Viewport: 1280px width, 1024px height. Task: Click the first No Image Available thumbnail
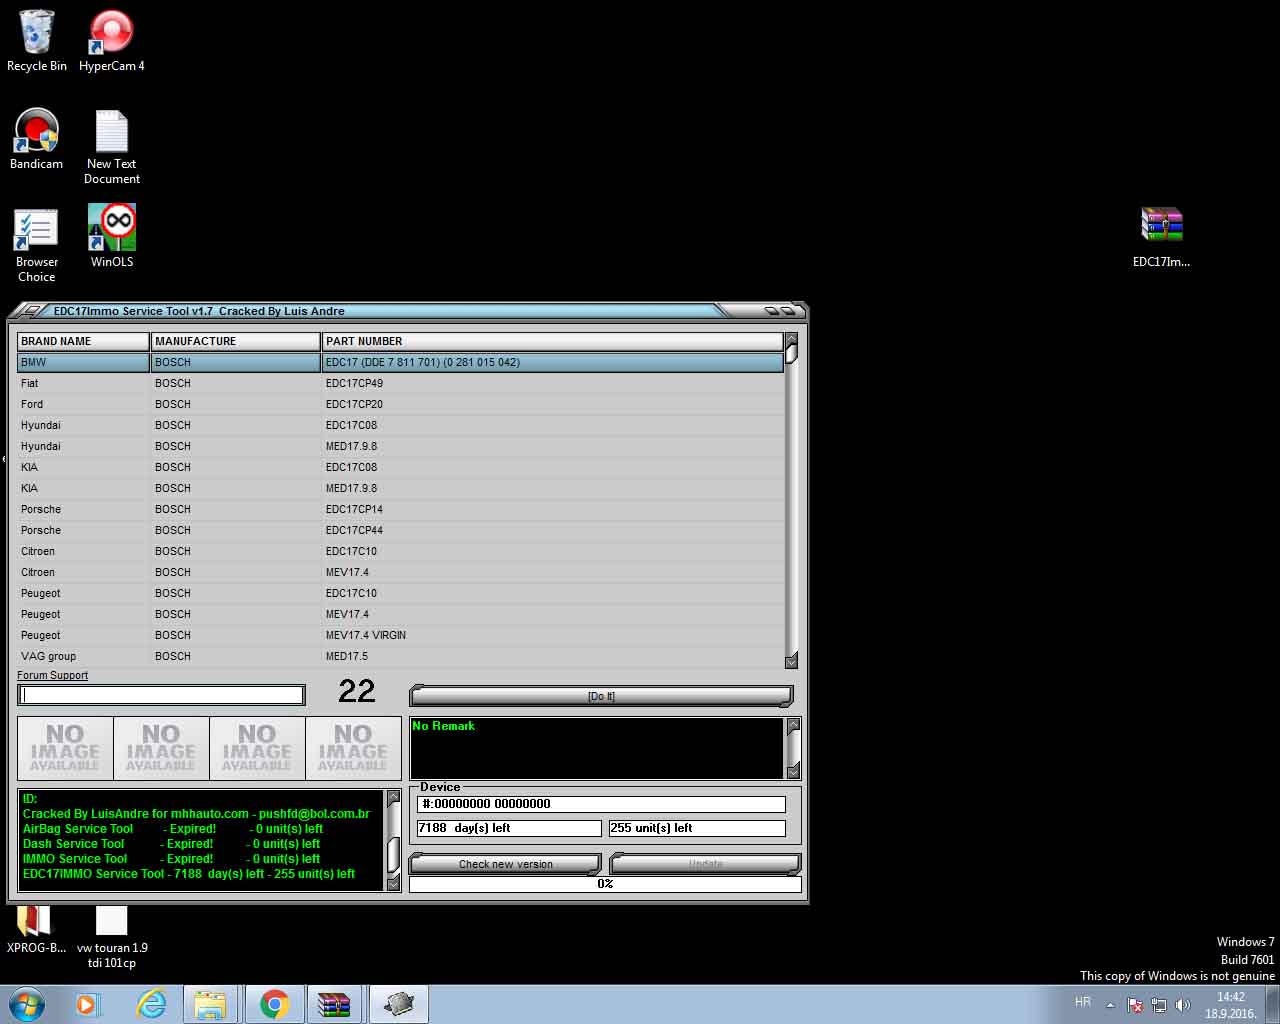coord(65,748)
